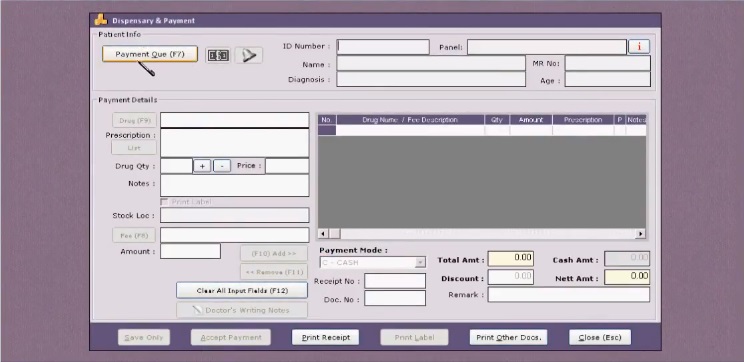The height and width of the screenshot is (362, 744).
Task: Focus the ID Number field
Action: pyautogui.click(x=383, y=46)
